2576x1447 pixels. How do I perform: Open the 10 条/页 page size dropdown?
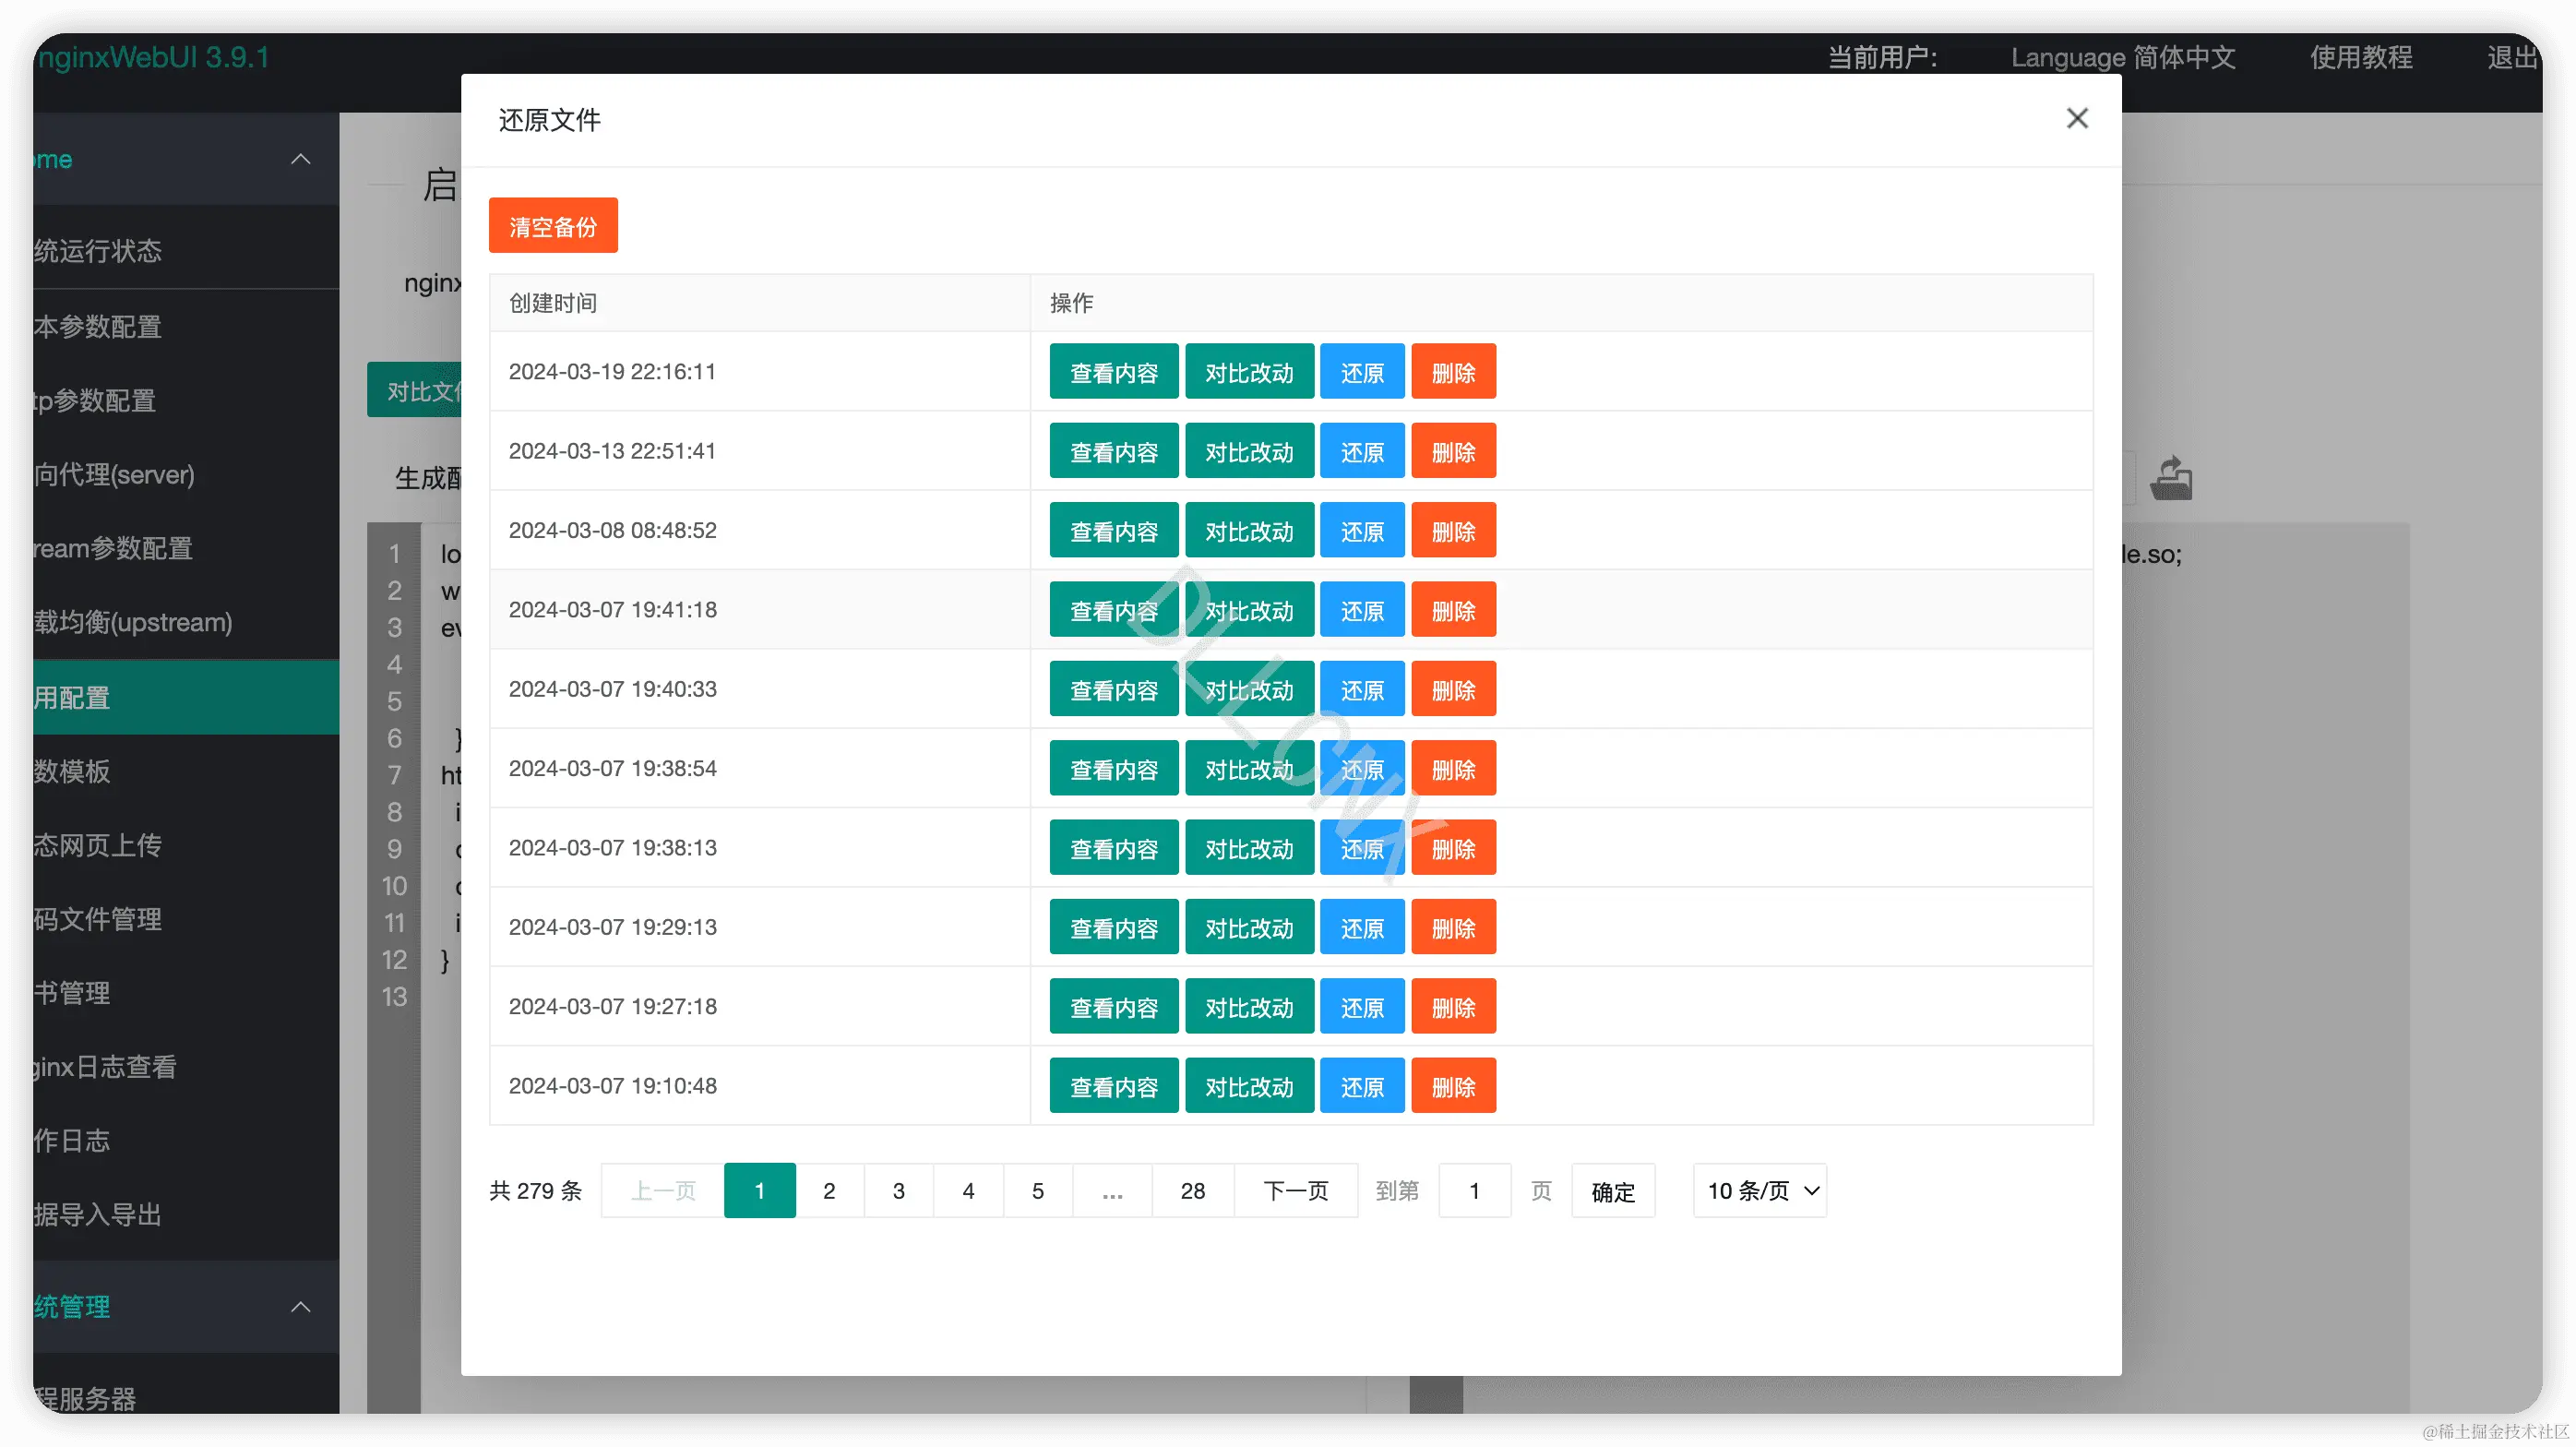click(1759, 1190)
